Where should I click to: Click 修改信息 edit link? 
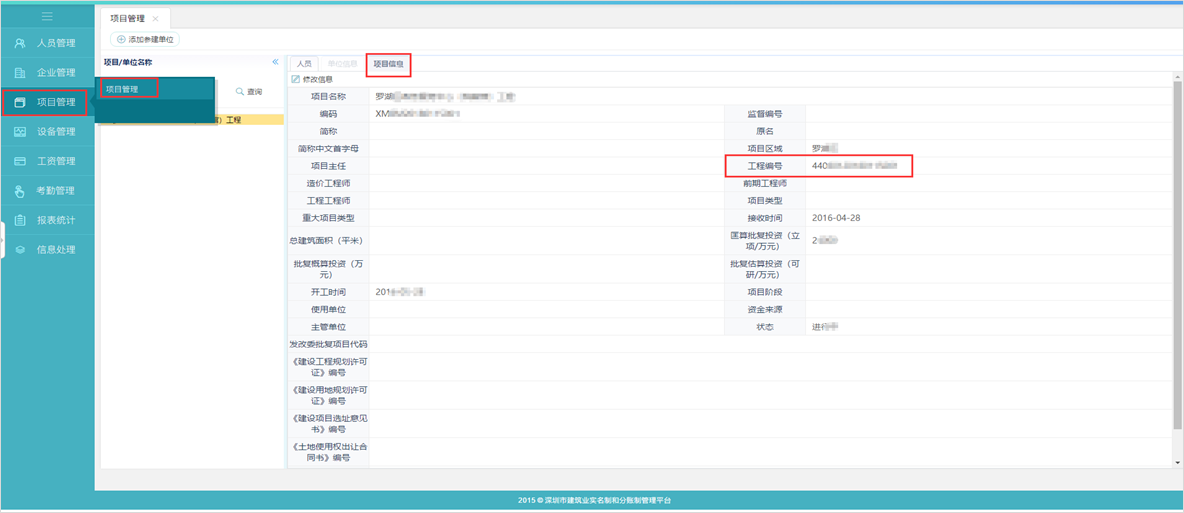[x=312, y=79]
